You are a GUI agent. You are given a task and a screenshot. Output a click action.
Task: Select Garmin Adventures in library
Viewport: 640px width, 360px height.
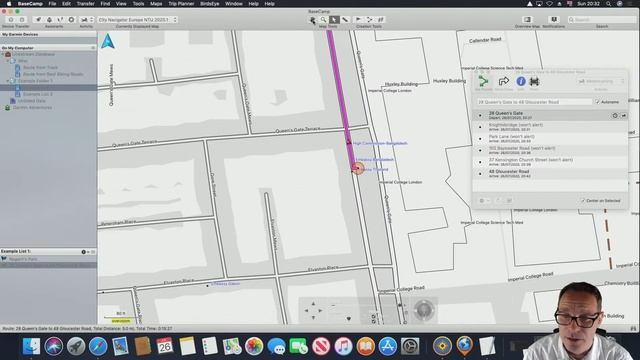(32, 108)
